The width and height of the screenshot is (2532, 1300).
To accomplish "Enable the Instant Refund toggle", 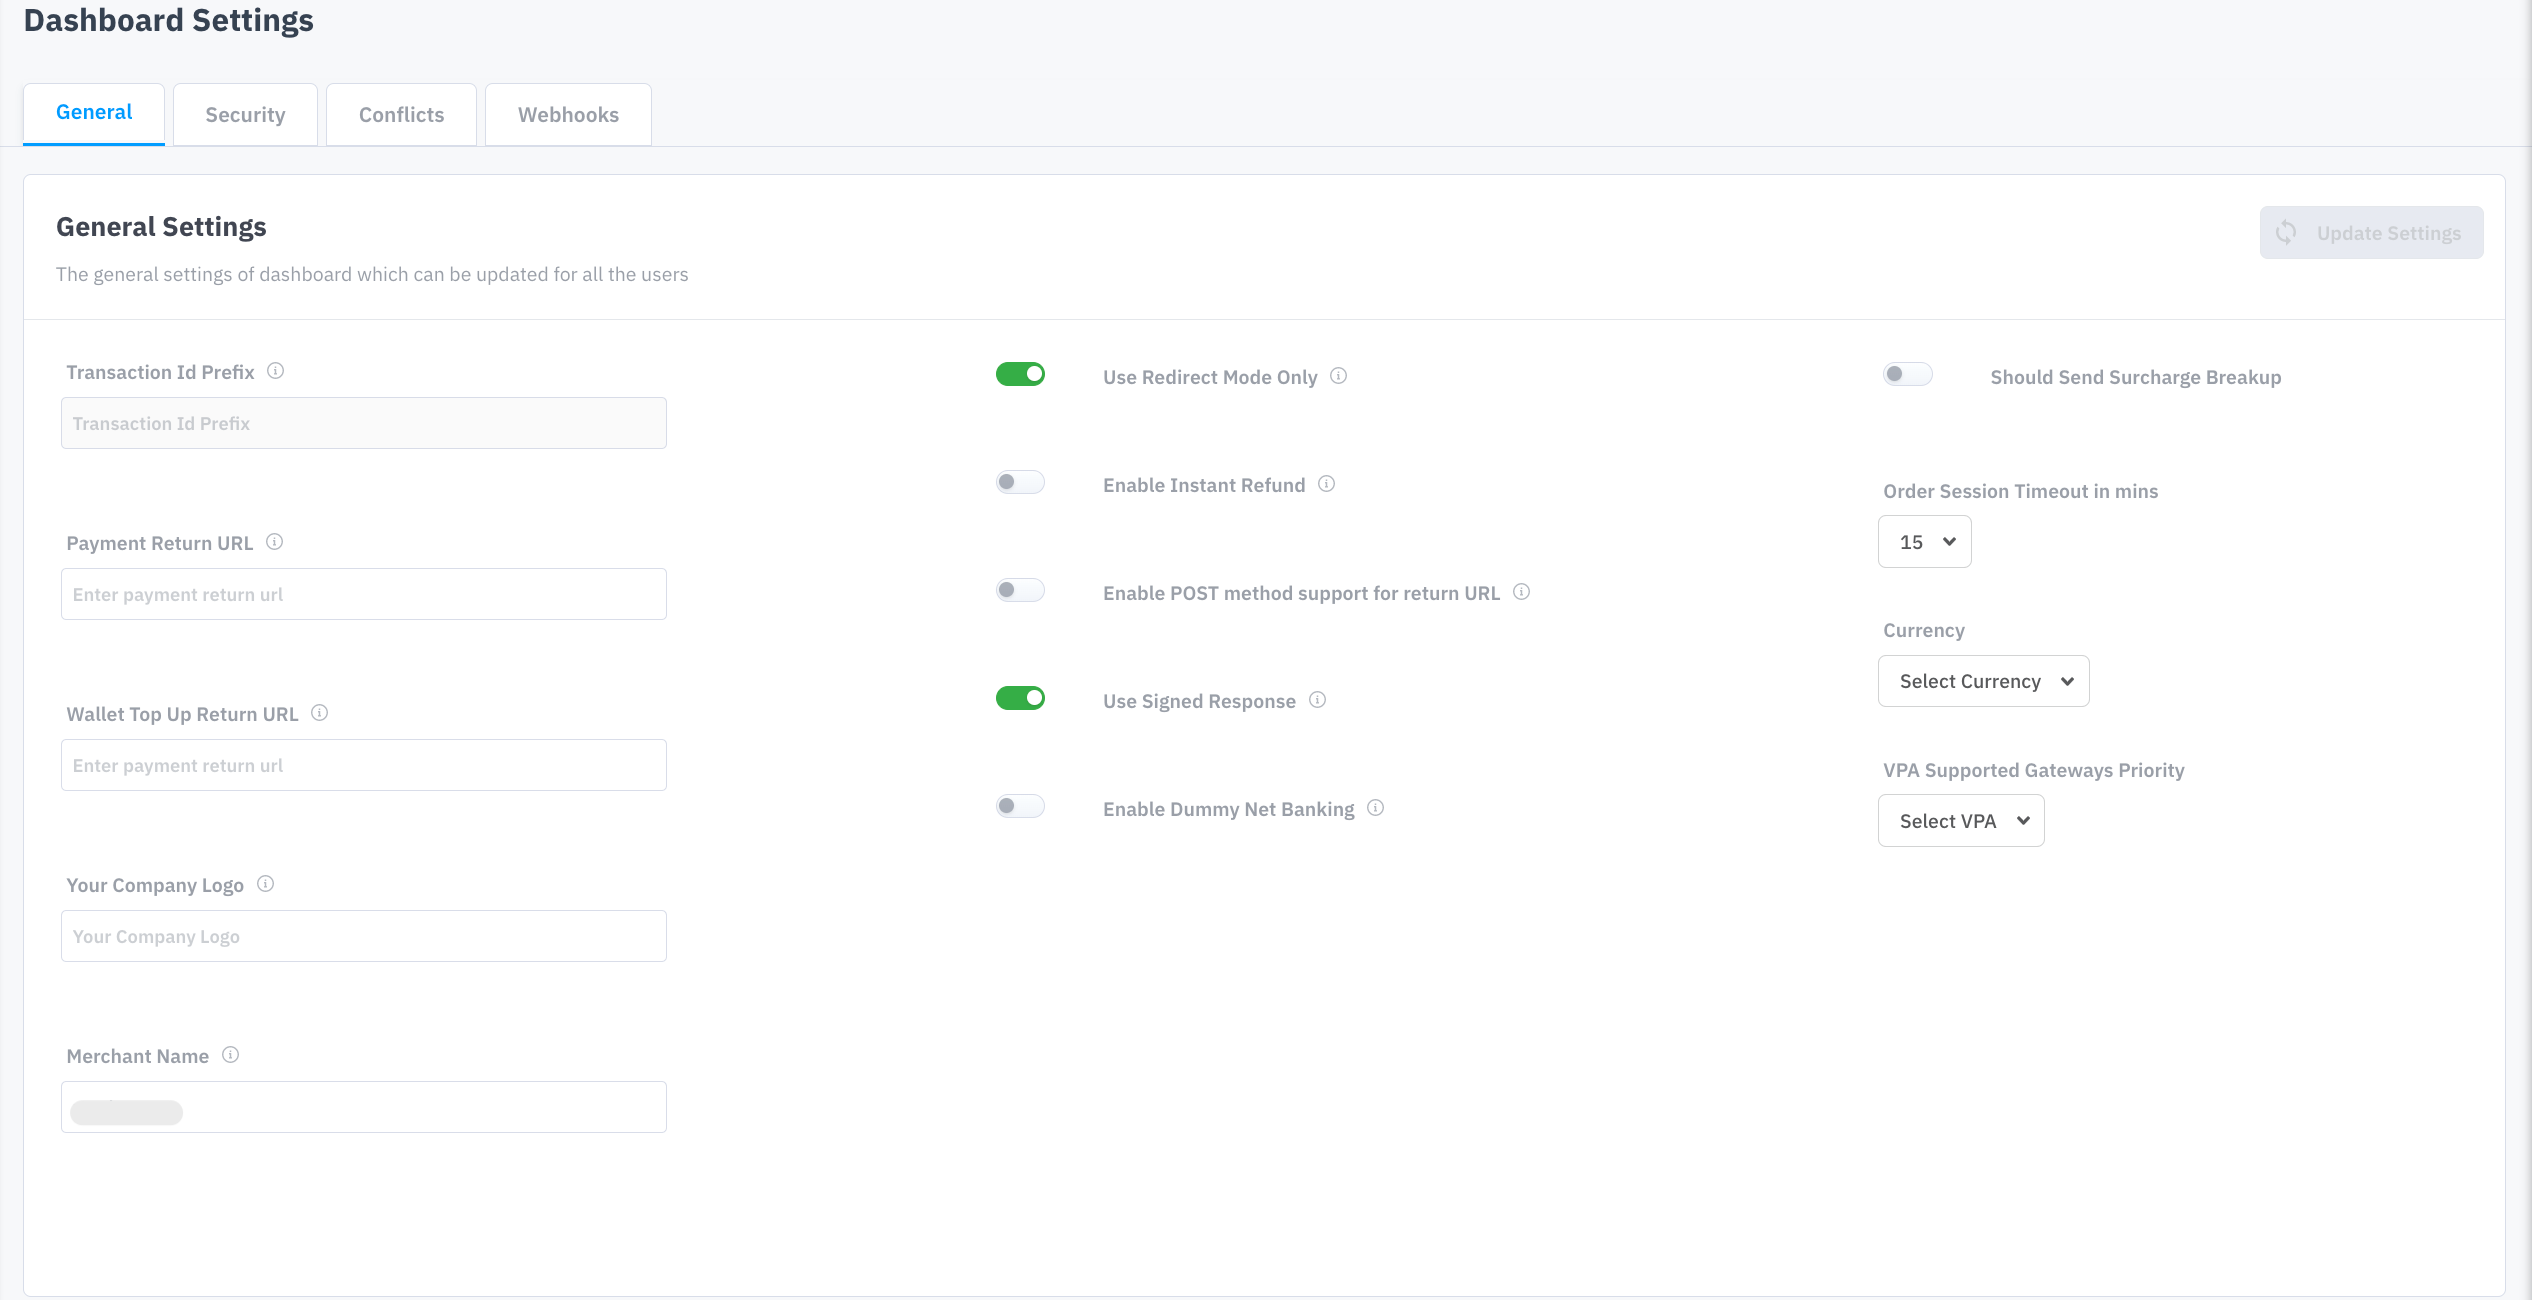I will (1020, 482).
